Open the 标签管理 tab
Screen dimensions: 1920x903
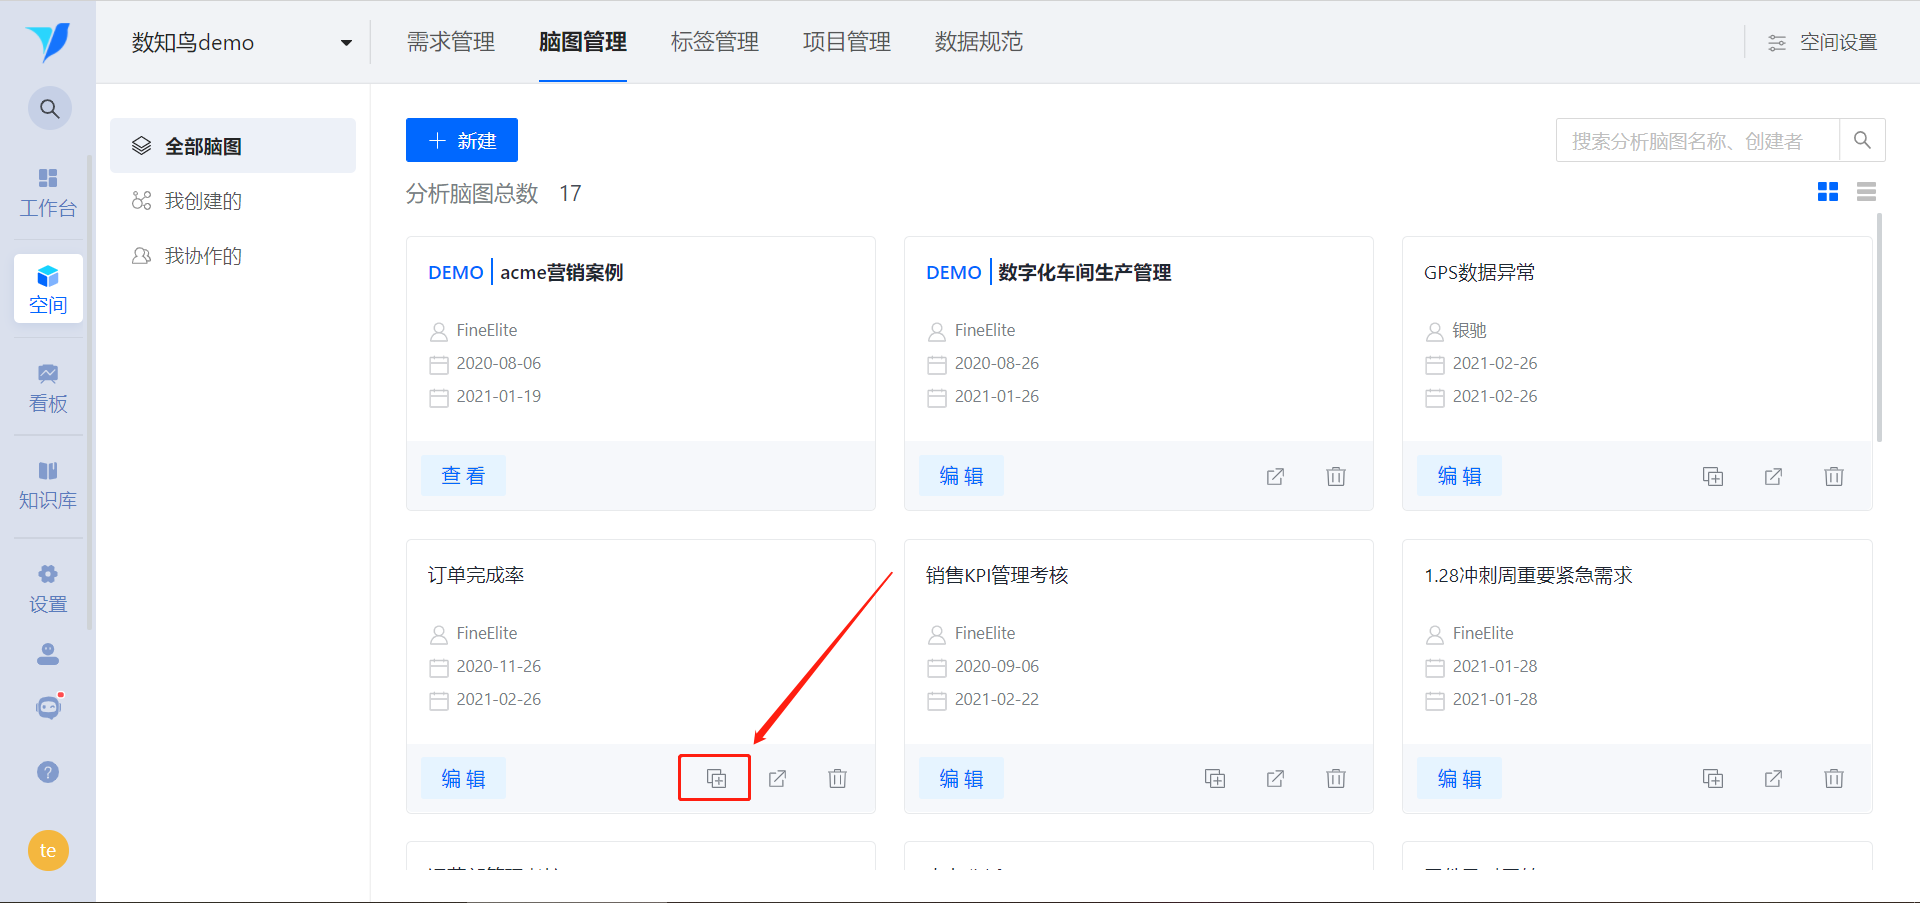click(x=715, y=42)
